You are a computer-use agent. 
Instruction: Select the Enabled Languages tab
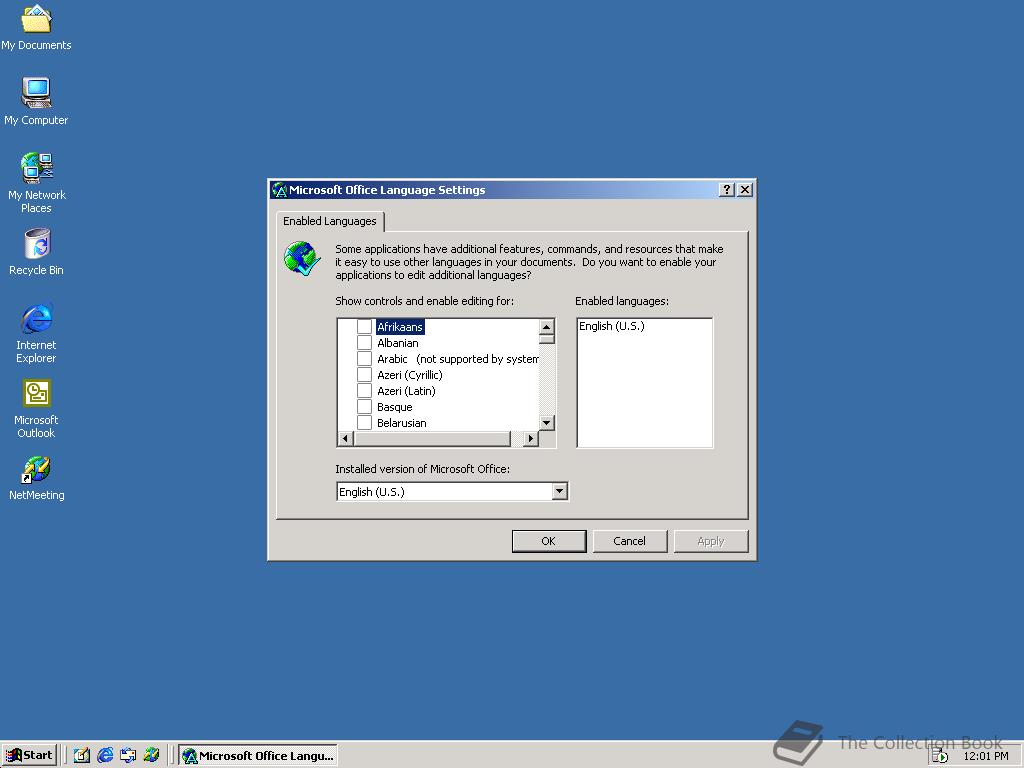pyautogui.click(x=330, y=221)
